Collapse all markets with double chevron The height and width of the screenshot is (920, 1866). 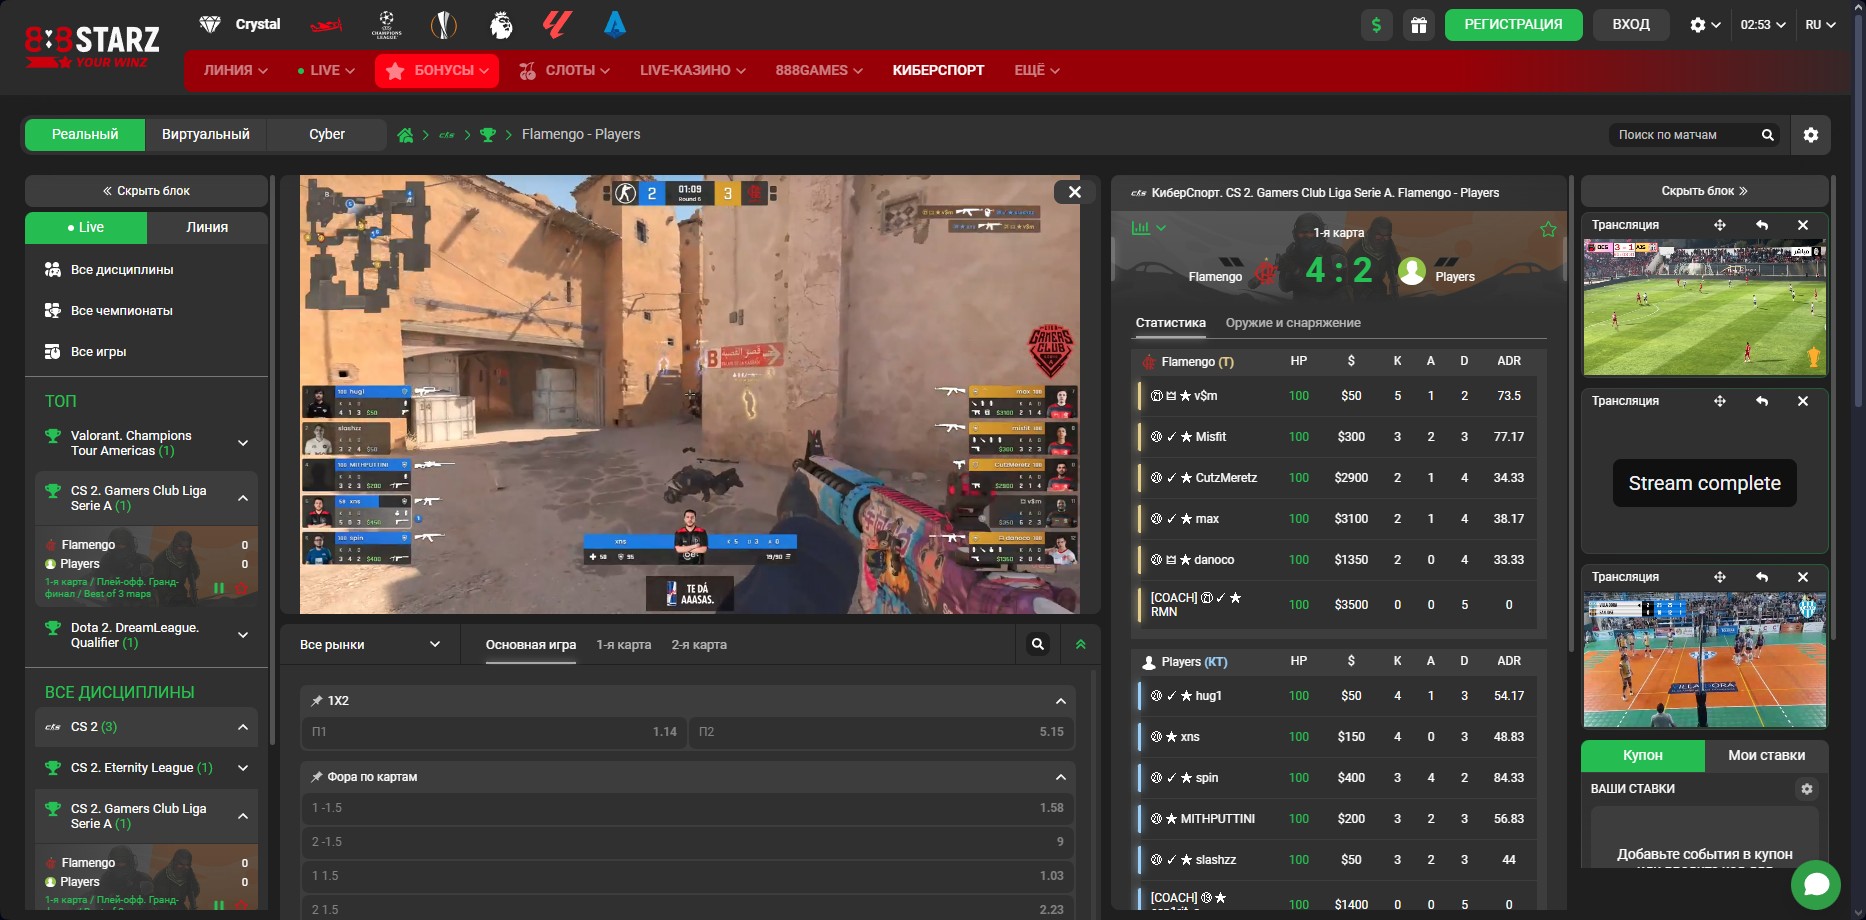click(1080, 645)
